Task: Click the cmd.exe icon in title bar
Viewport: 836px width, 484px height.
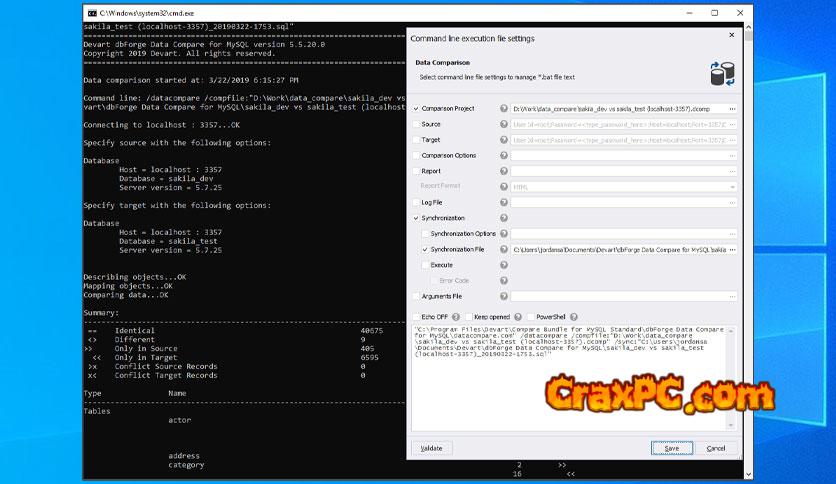Action: 91,12
